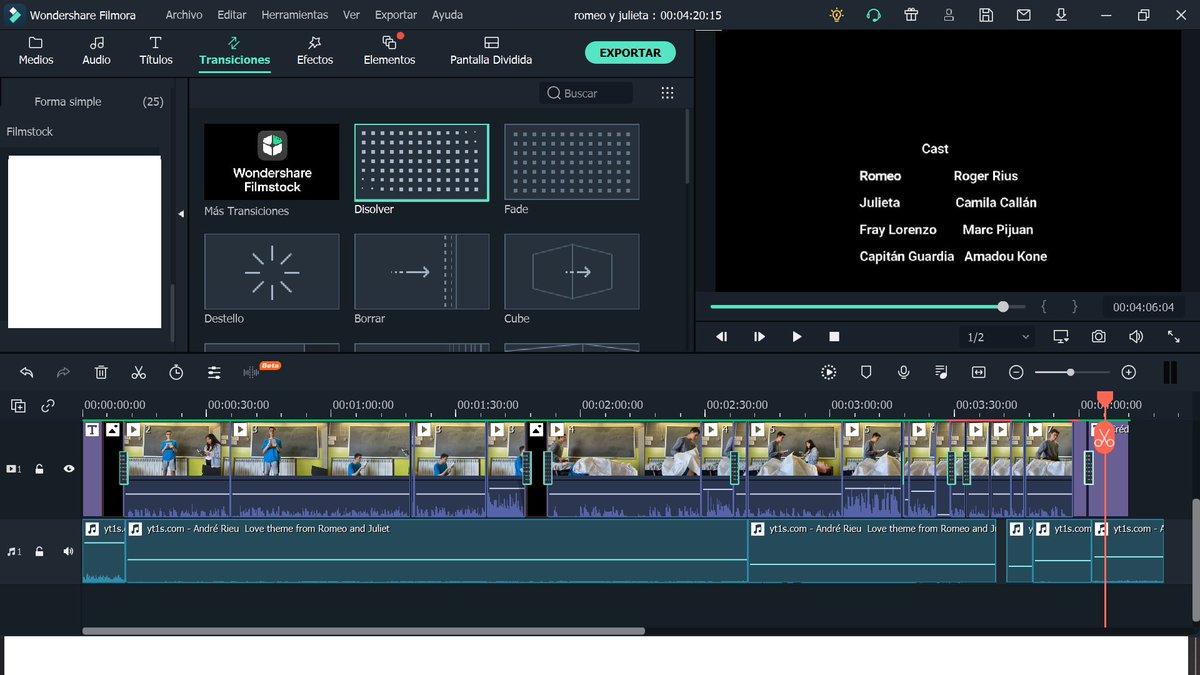Click the EXPORTAR button

click(x=630, y=52)
